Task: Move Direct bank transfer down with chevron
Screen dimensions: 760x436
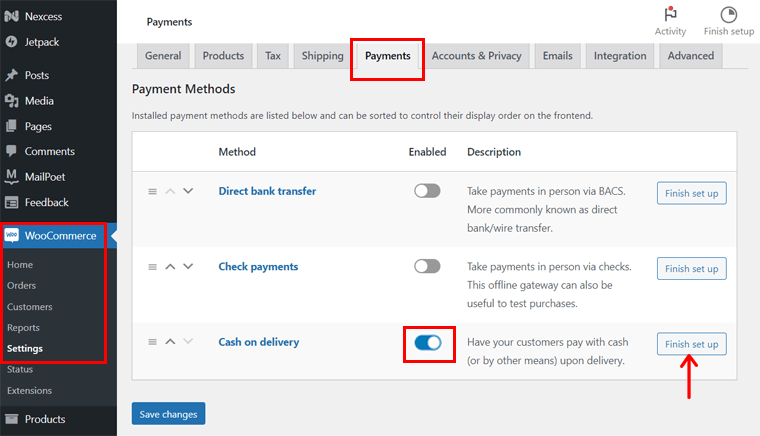Action: 188,191
